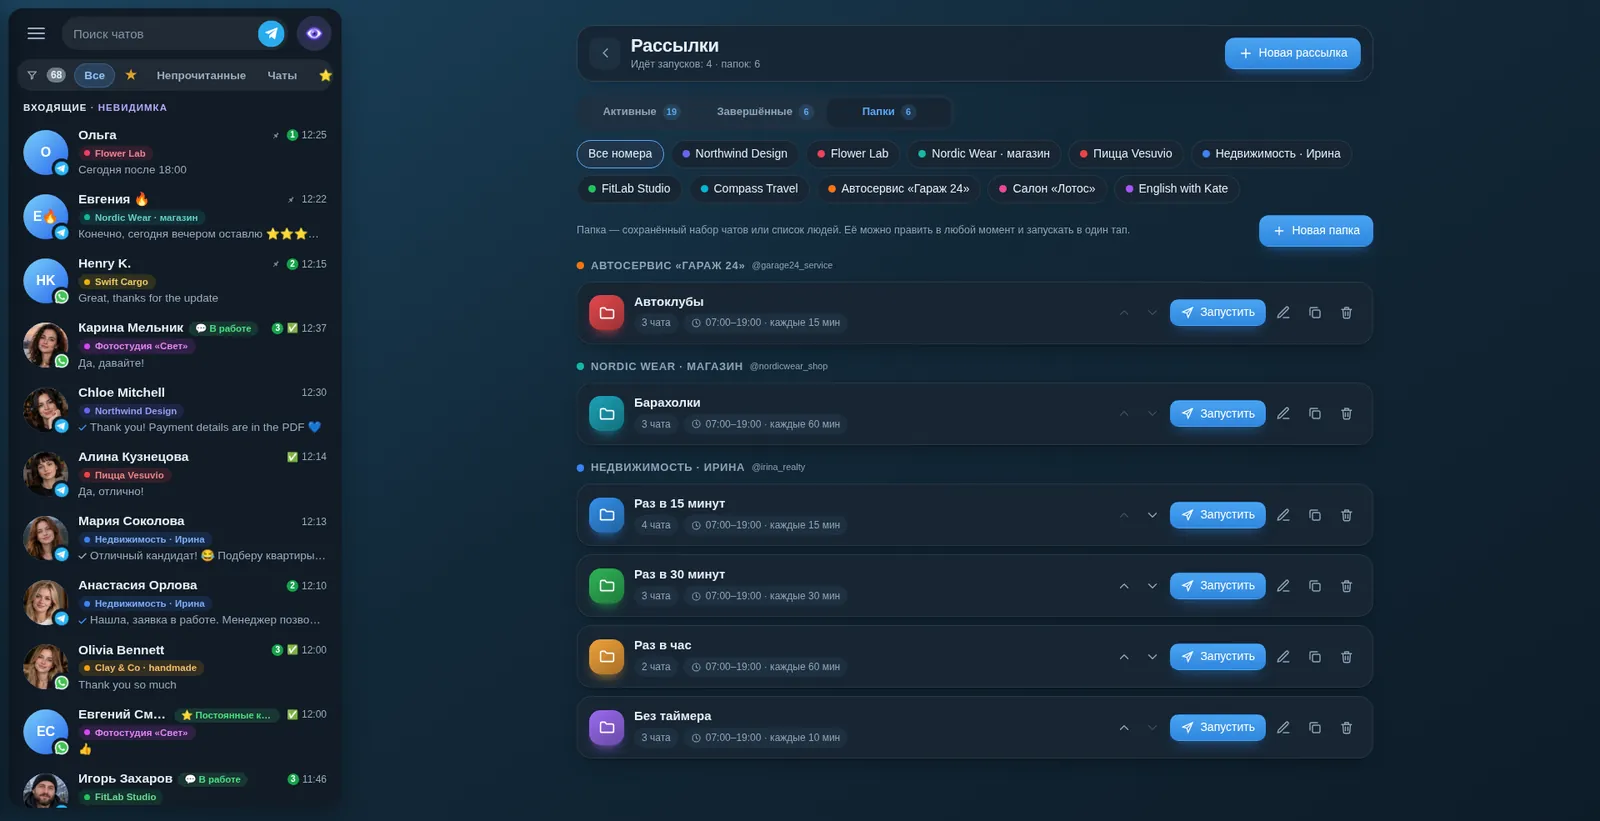Toggle the star filter next to 'Все'

pos(131,75)
